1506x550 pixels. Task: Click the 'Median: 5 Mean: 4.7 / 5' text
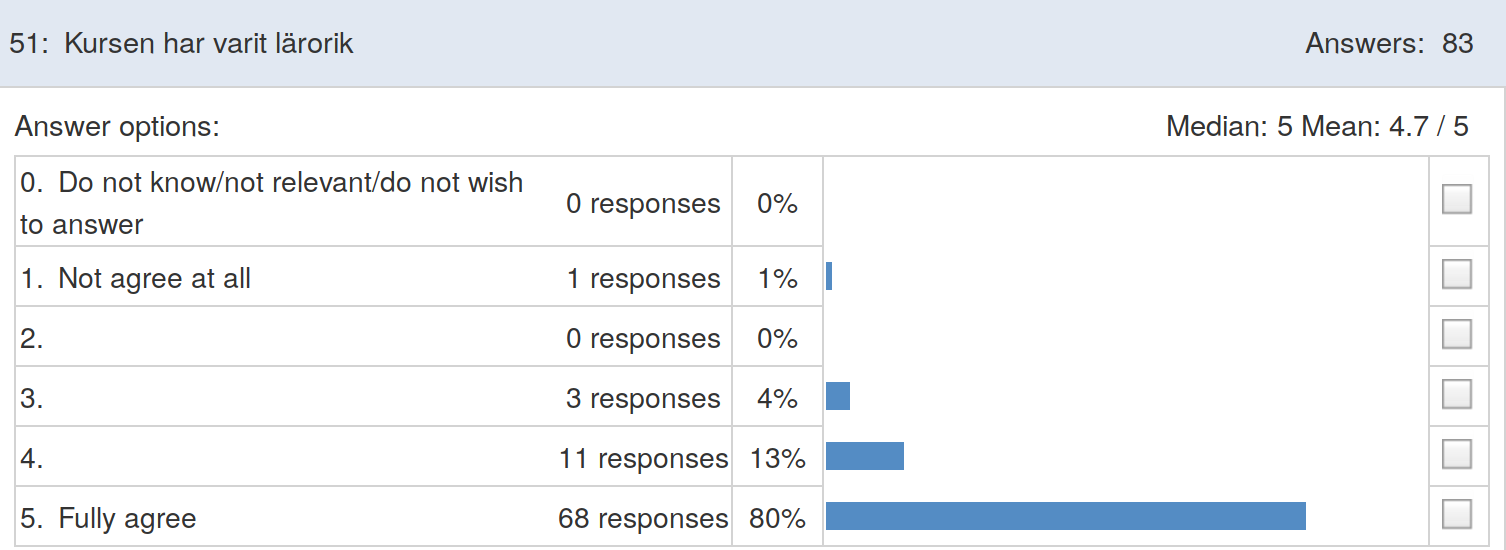tap(1317, 127)
